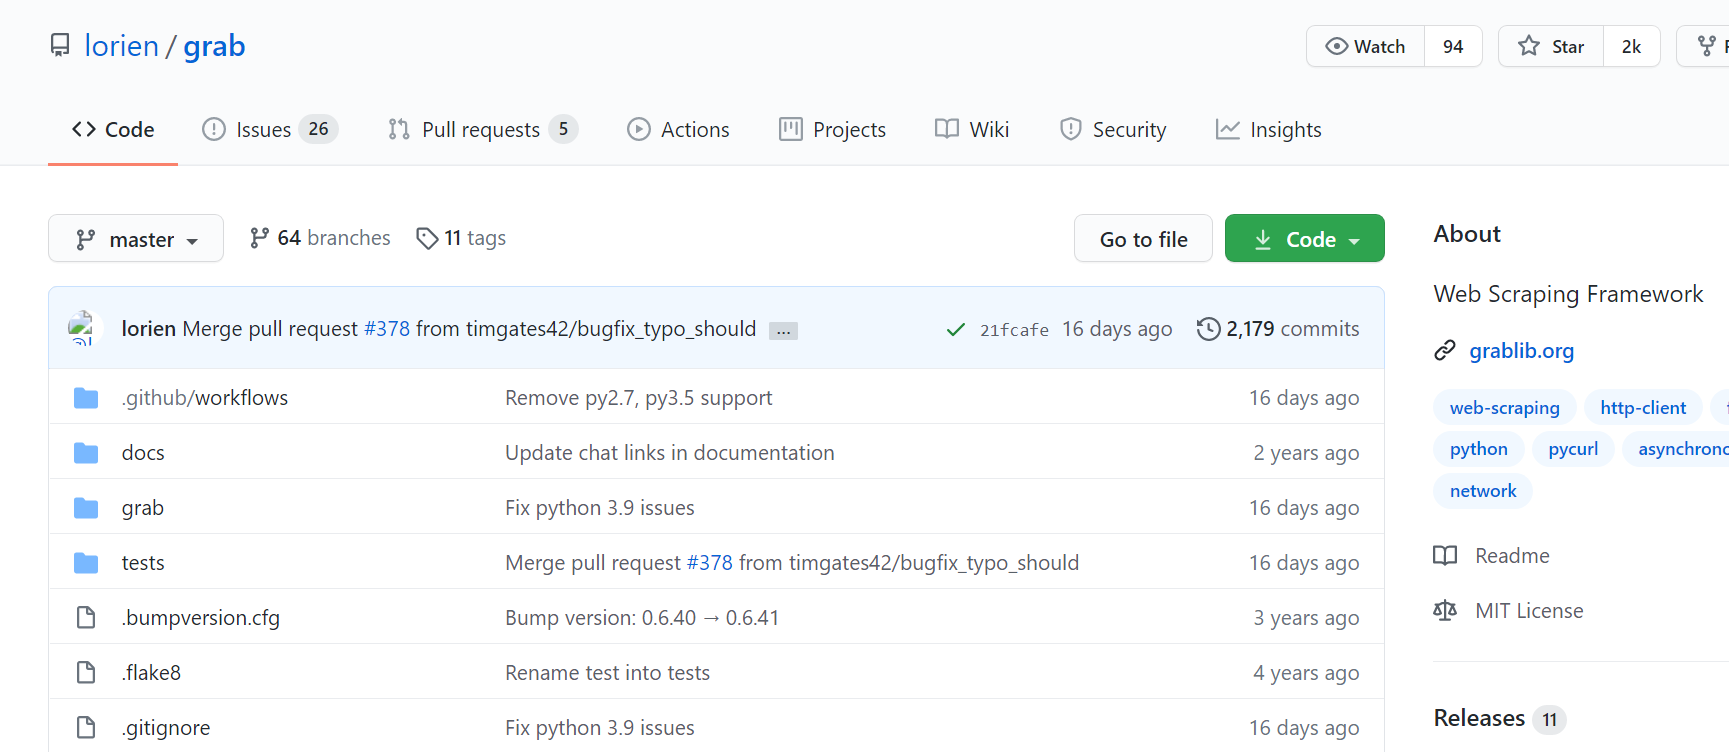The image size is (1729, 752).
Task: Expand commit message ellipsis button
Action: pos(783,331)
